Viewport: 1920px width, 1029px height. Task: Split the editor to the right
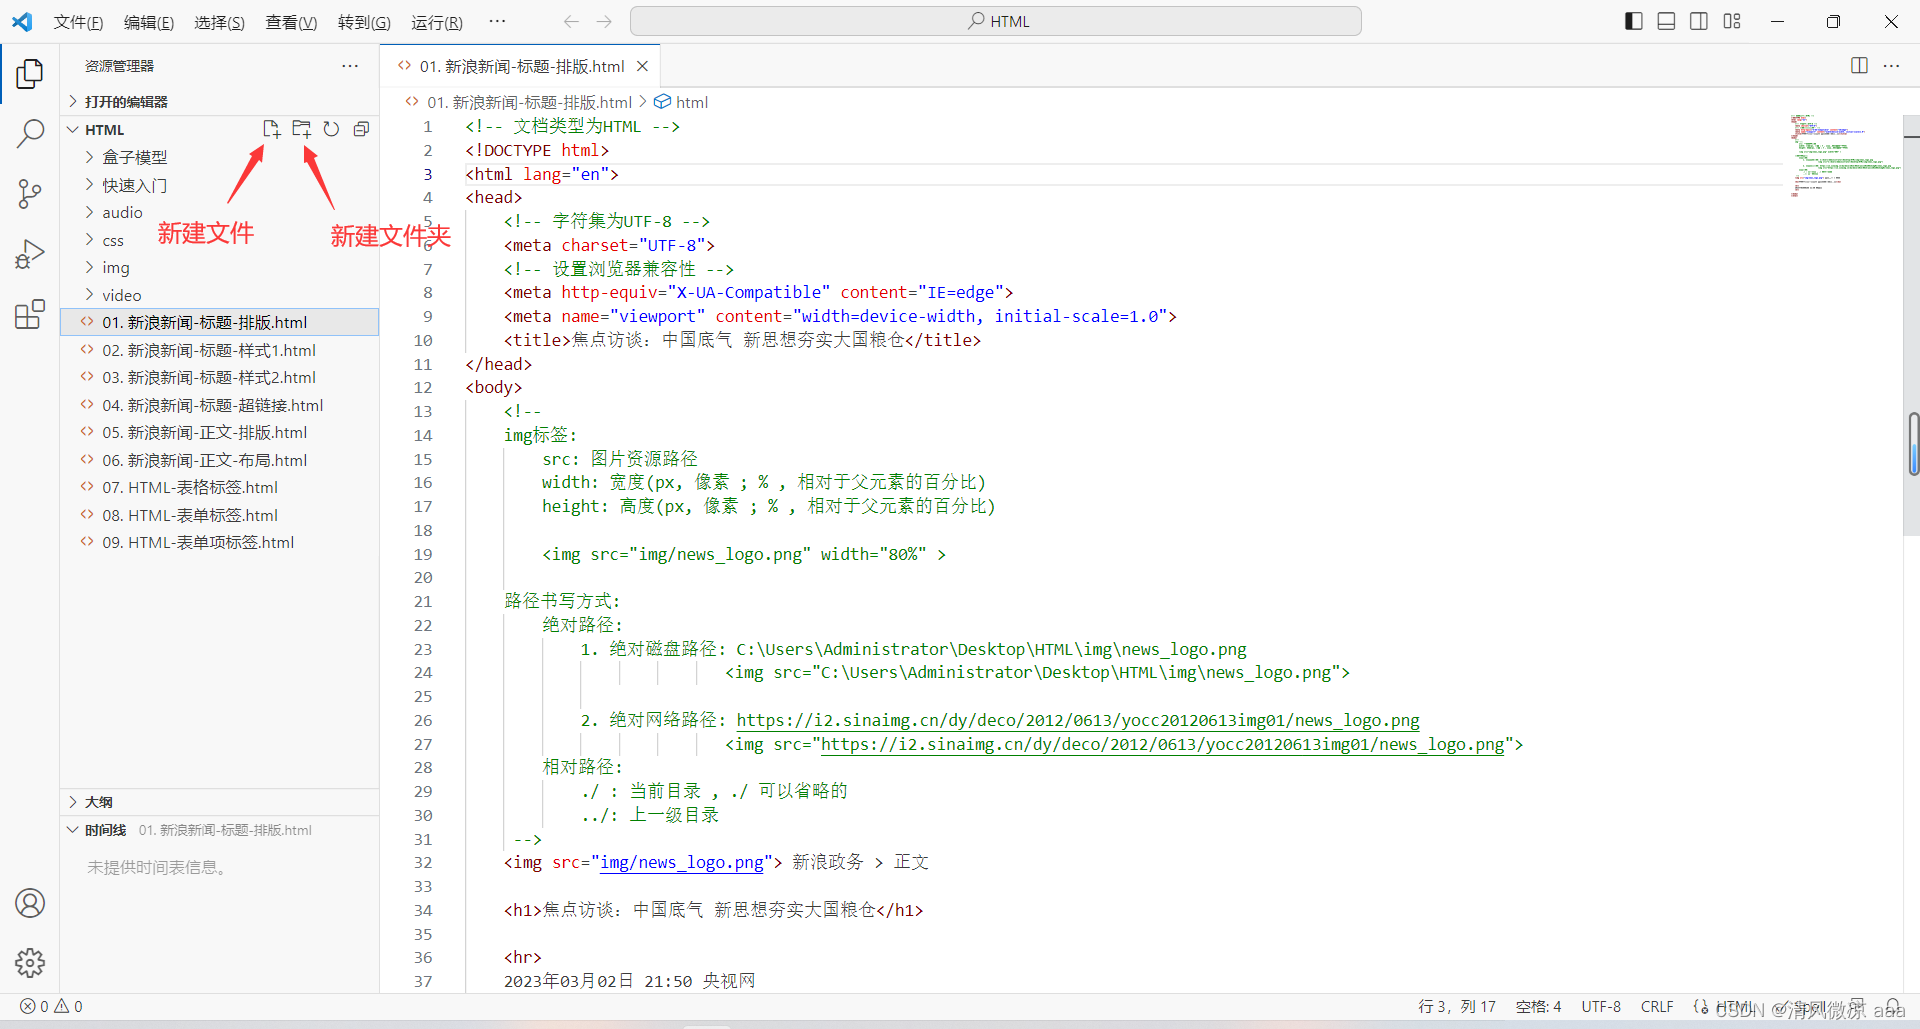(1859, 66)
